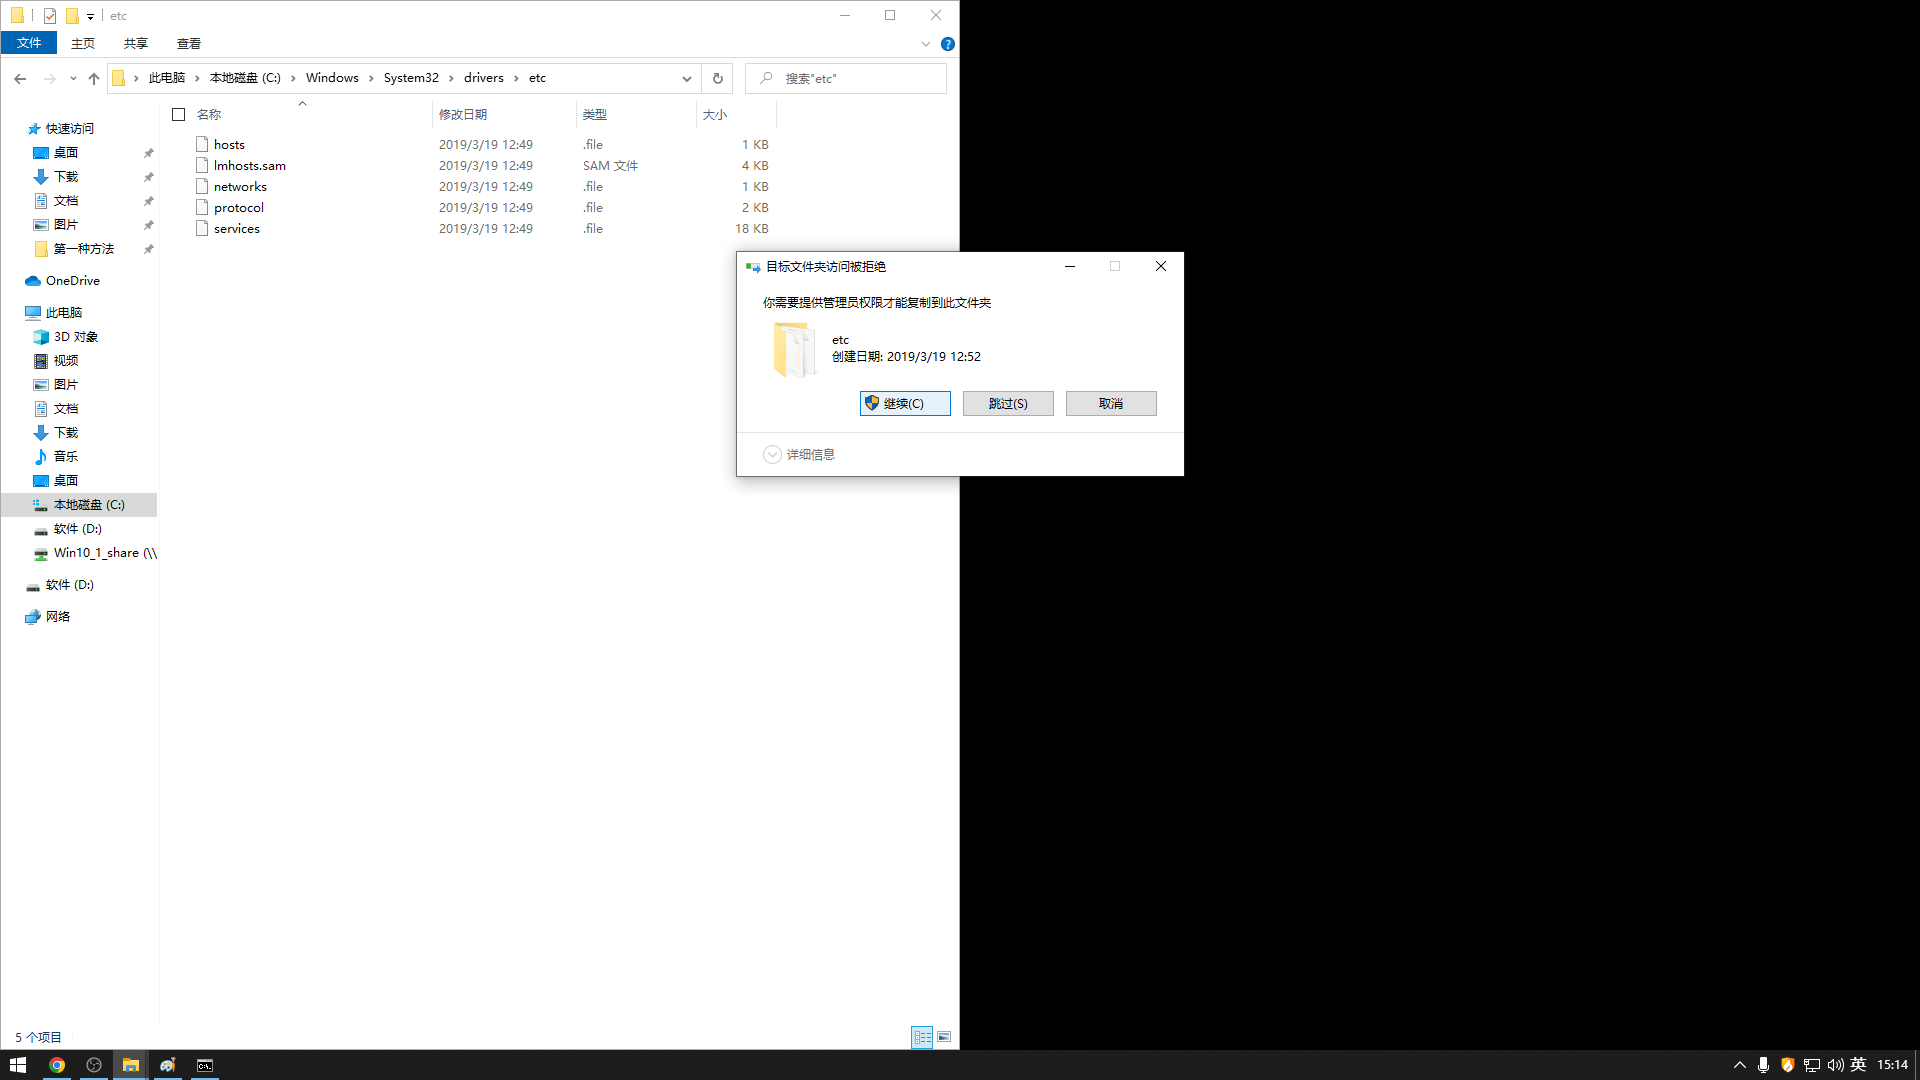Click the Back navigation arrow
Screen dimensions: 1920x1080
pos(20,78)
